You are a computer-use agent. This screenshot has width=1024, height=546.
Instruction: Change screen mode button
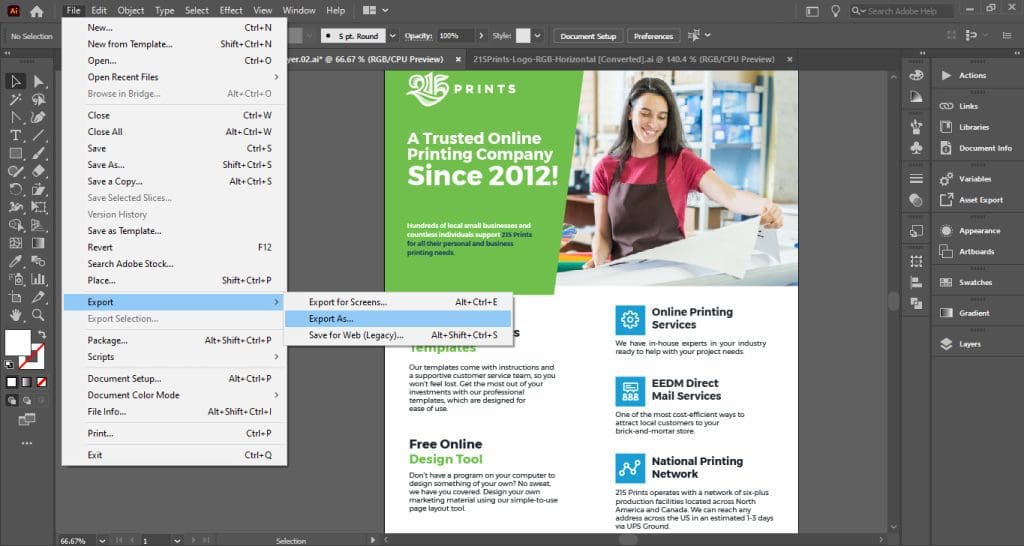pos(27,420)
